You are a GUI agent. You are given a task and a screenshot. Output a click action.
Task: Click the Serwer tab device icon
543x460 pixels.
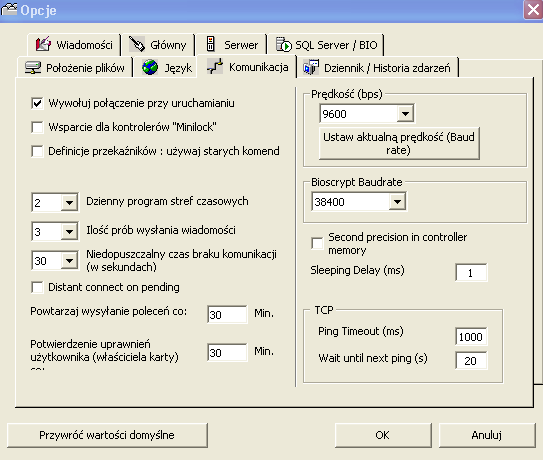tap(210, 44)
